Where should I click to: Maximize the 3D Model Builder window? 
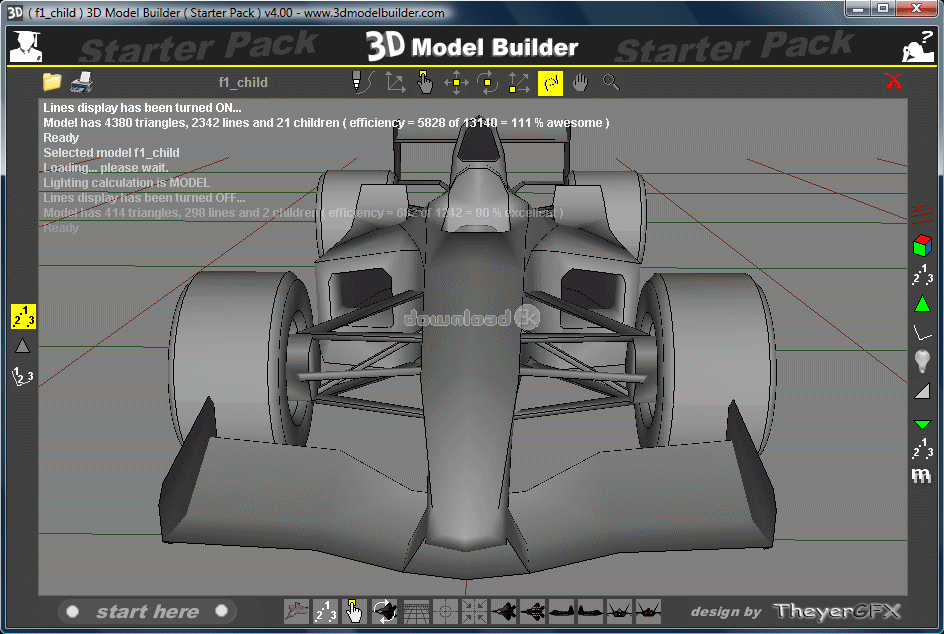tap(883, 8)
